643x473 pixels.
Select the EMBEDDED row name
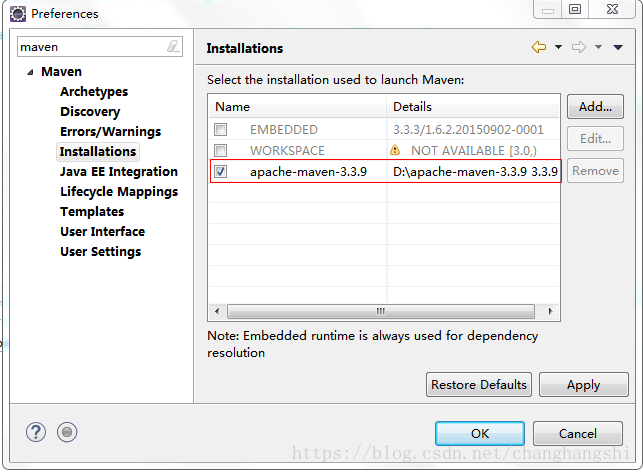(x=284, y=130)
